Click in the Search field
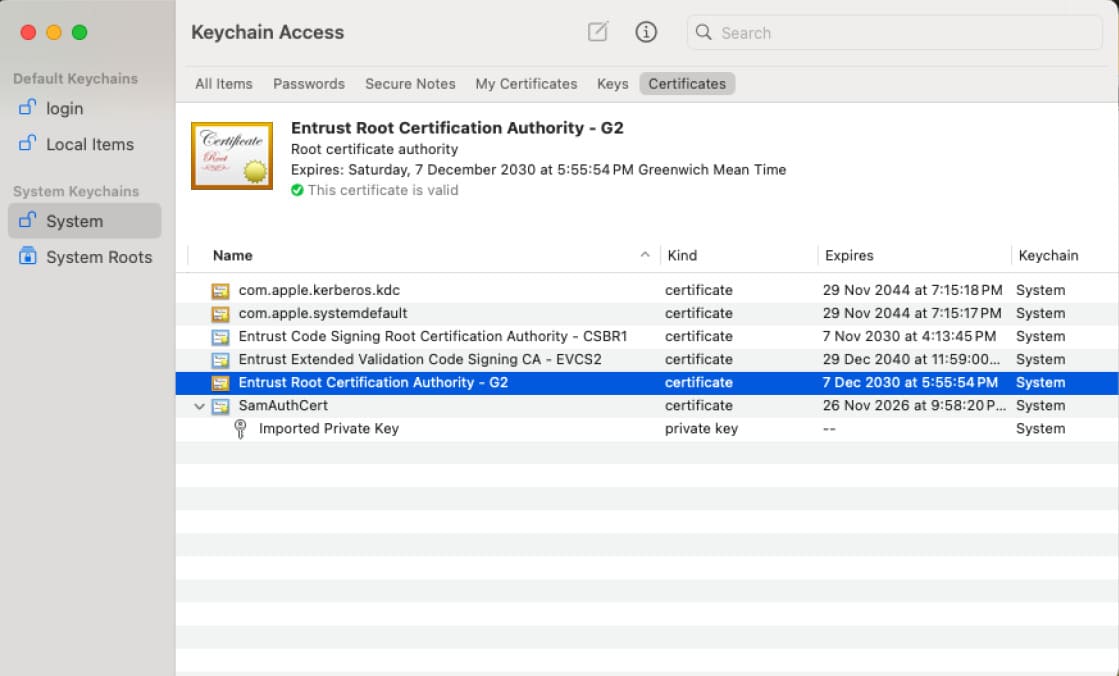This screenshot has height=676, width=1119. point(900,33)
